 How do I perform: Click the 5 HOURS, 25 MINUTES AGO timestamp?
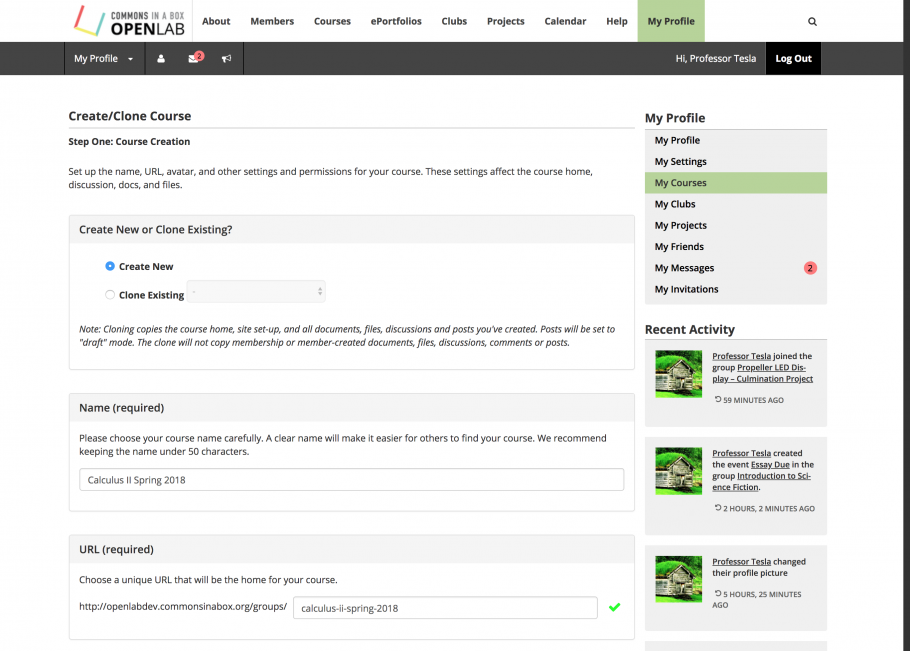click(x=757, y=599)
